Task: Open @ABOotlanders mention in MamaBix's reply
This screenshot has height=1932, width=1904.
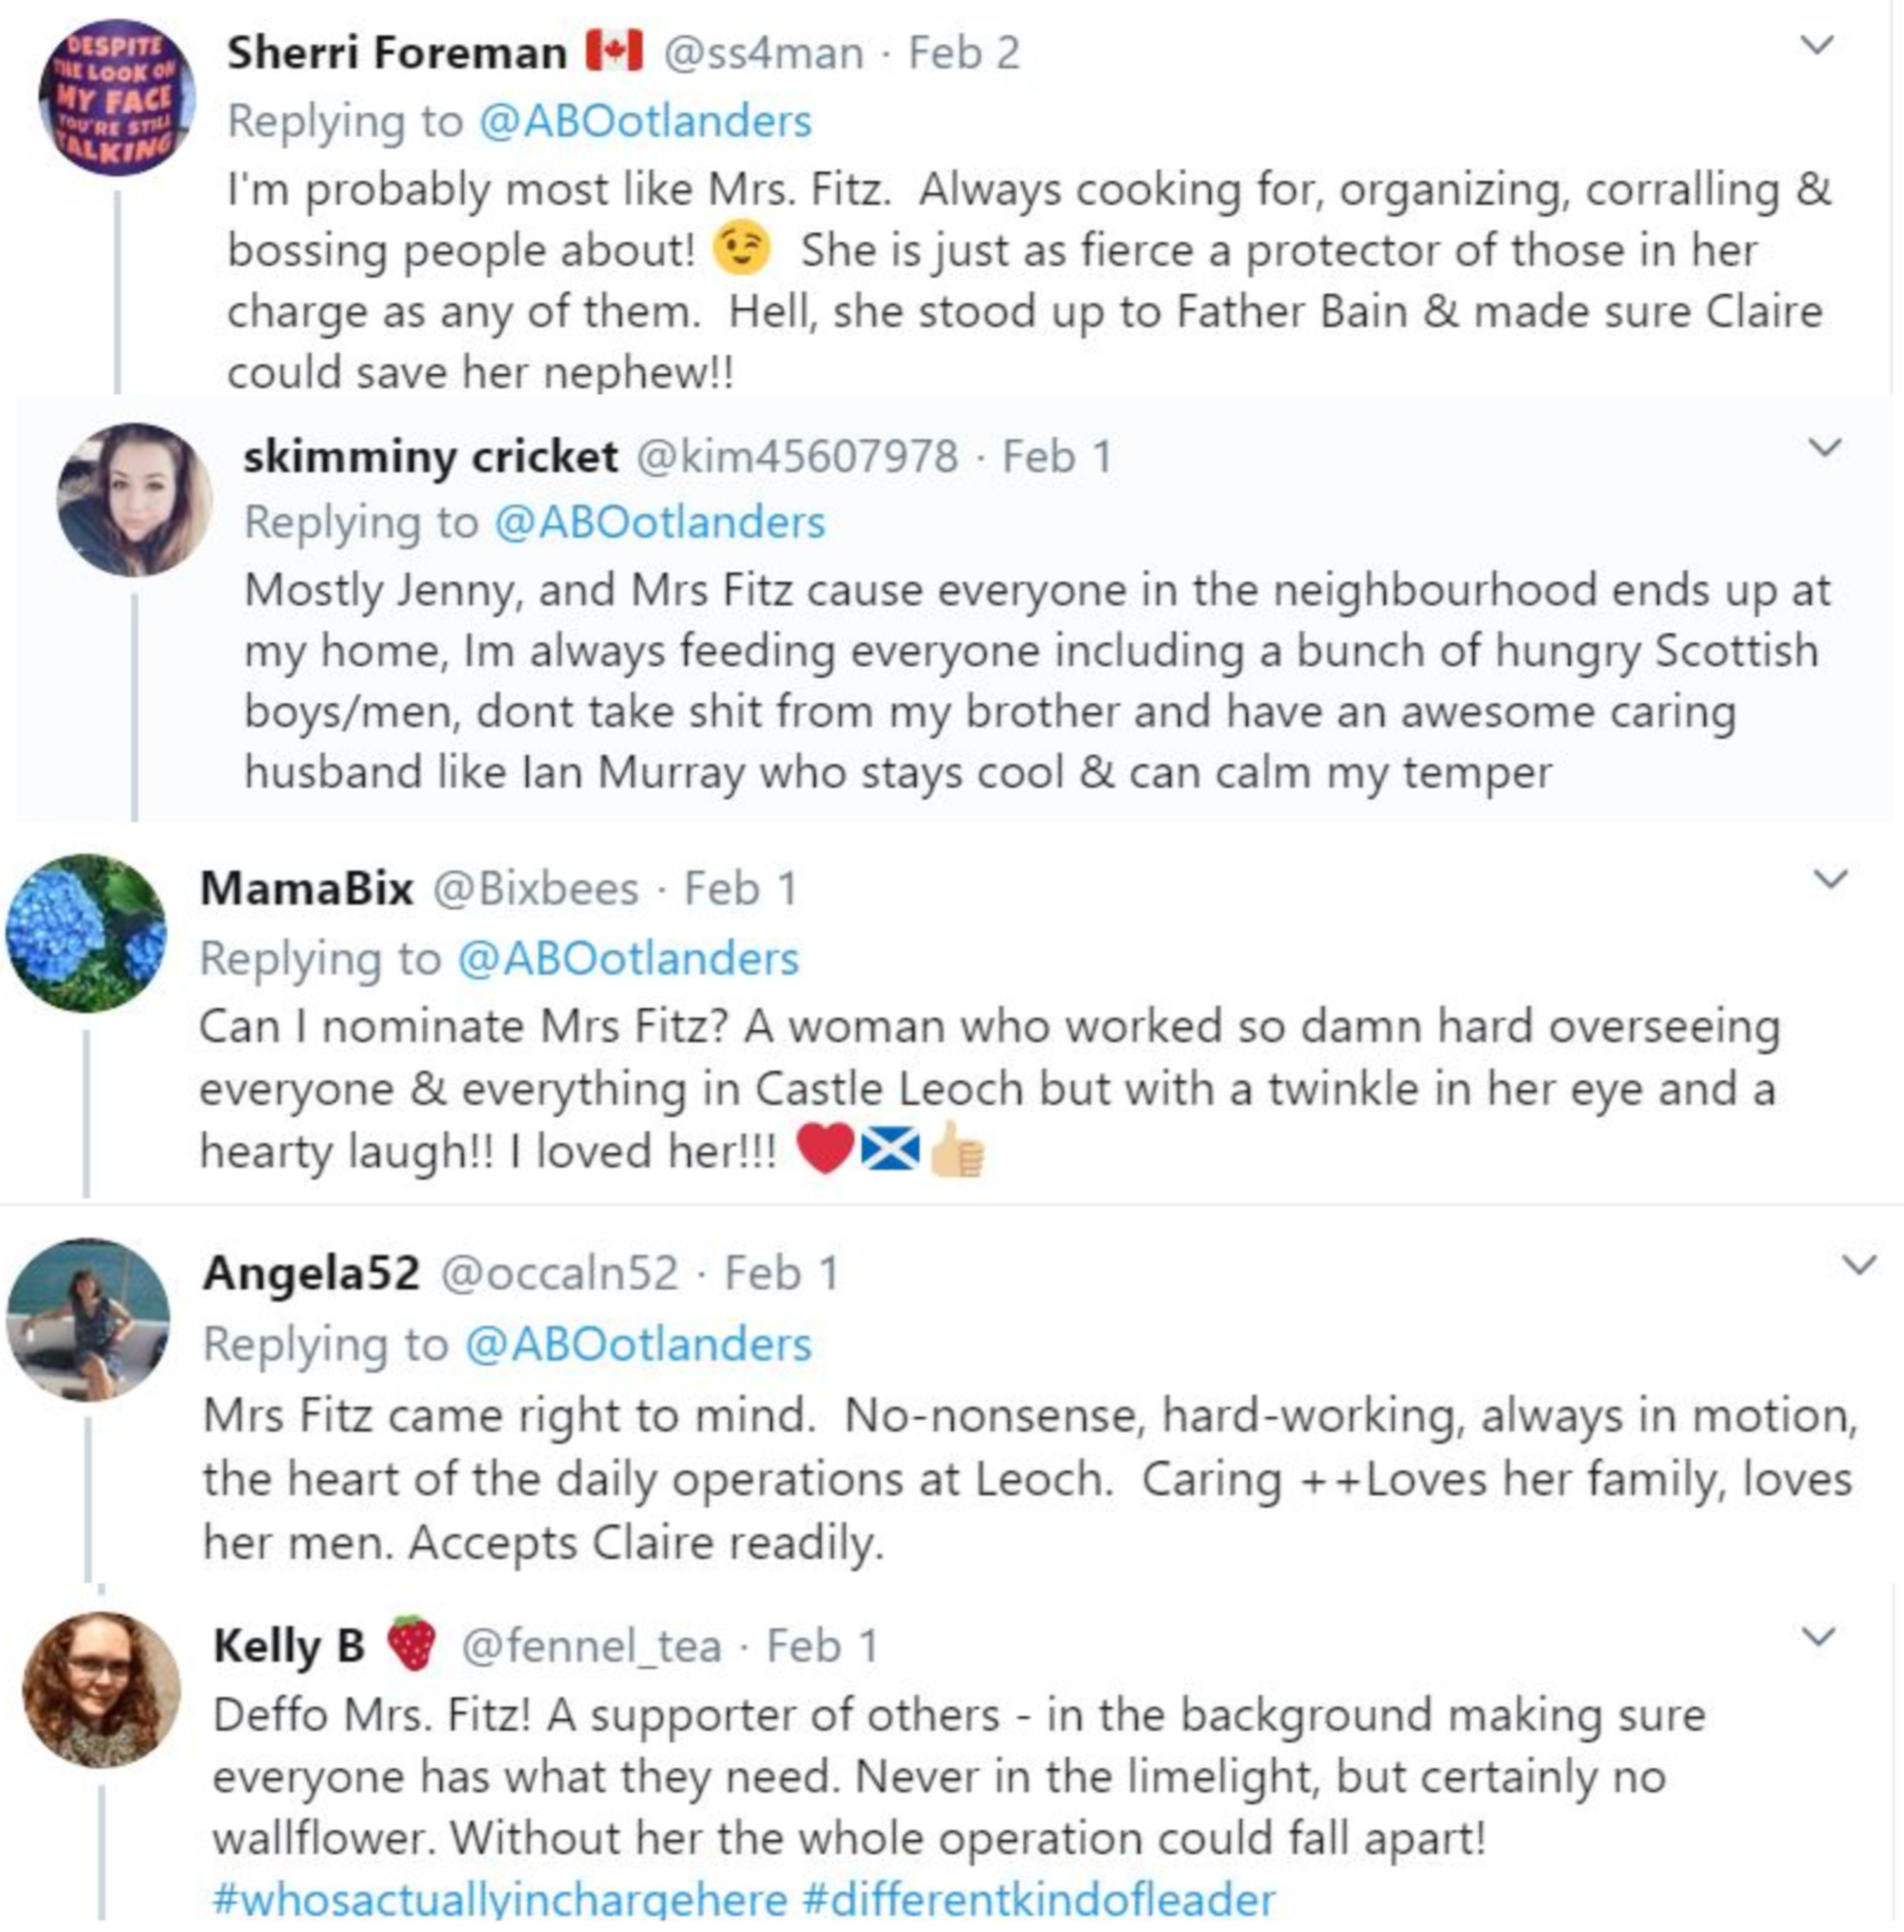Action: click(628, 959)
